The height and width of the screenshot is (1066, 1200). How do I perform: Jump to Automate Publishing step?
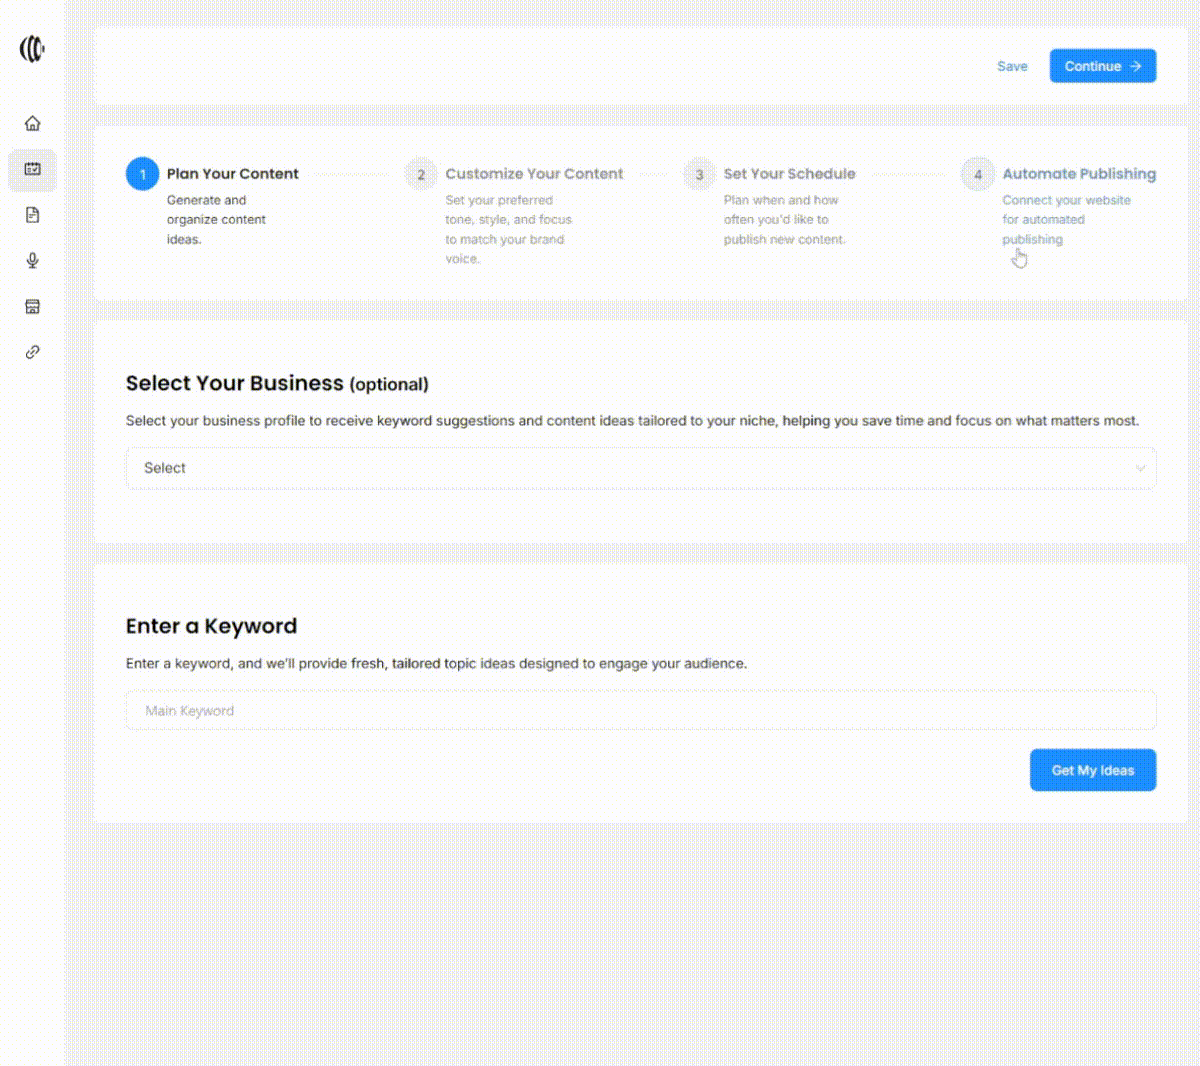point(1079,174)
